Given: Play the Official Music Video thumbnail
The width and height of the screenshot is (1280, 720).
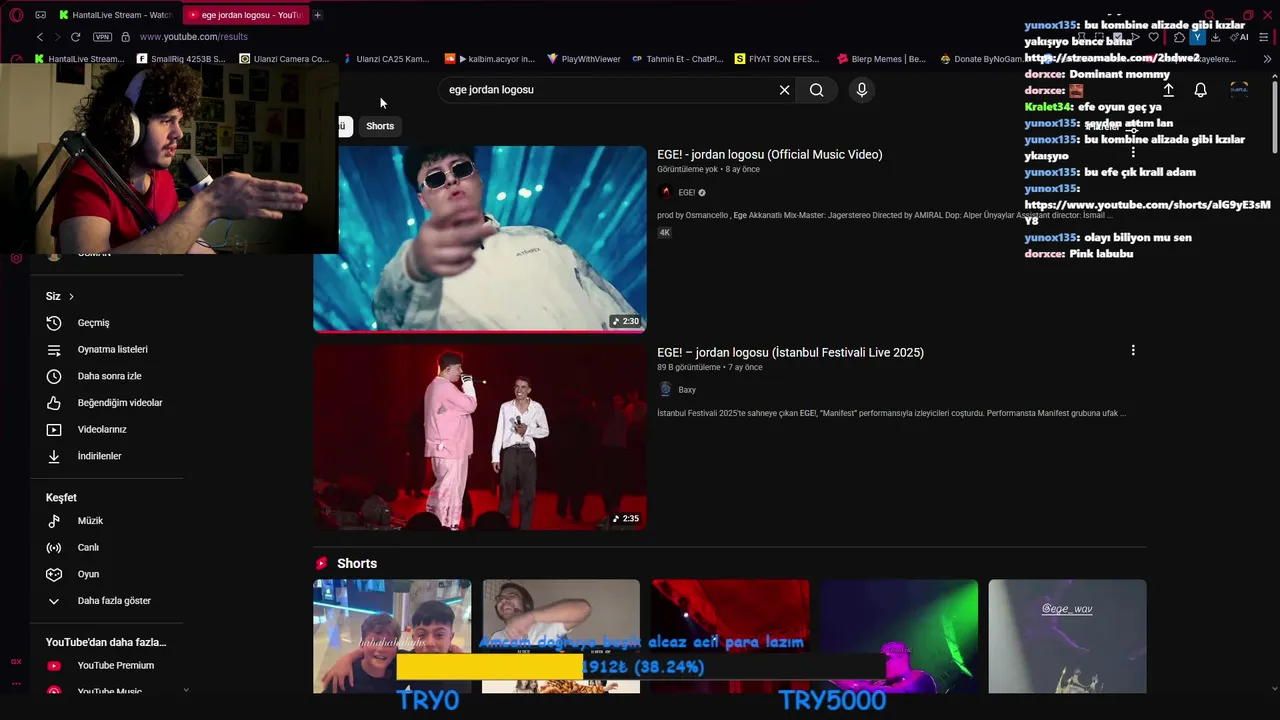Looking at the screenshot, I should coord(480,239).
